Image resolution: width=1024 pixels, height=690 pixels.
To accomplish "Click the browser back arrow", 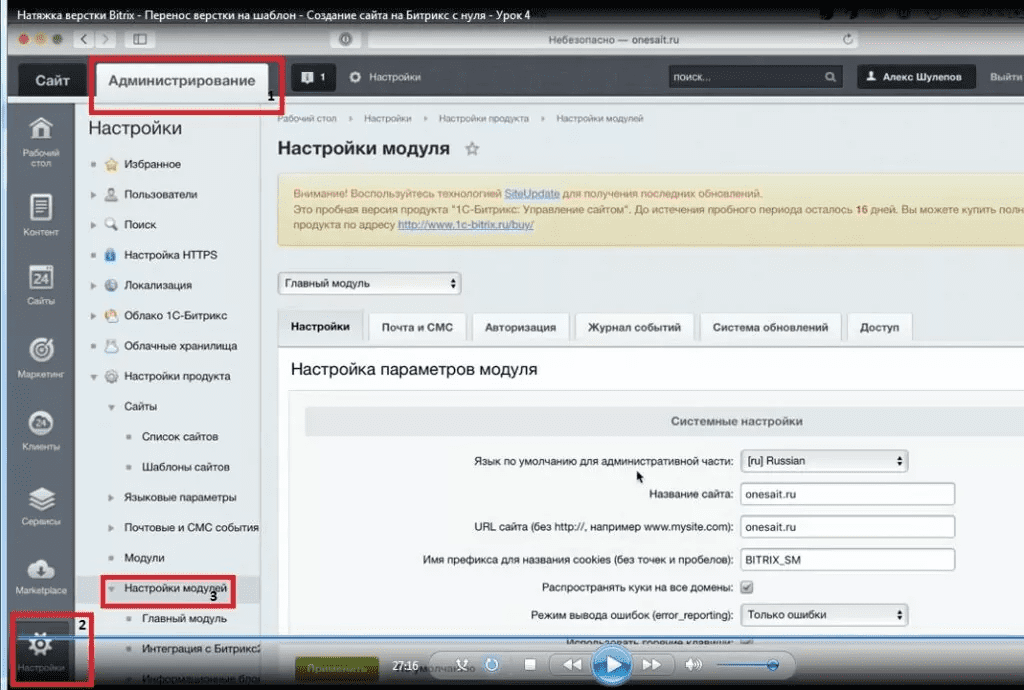I will pos(84,39).
